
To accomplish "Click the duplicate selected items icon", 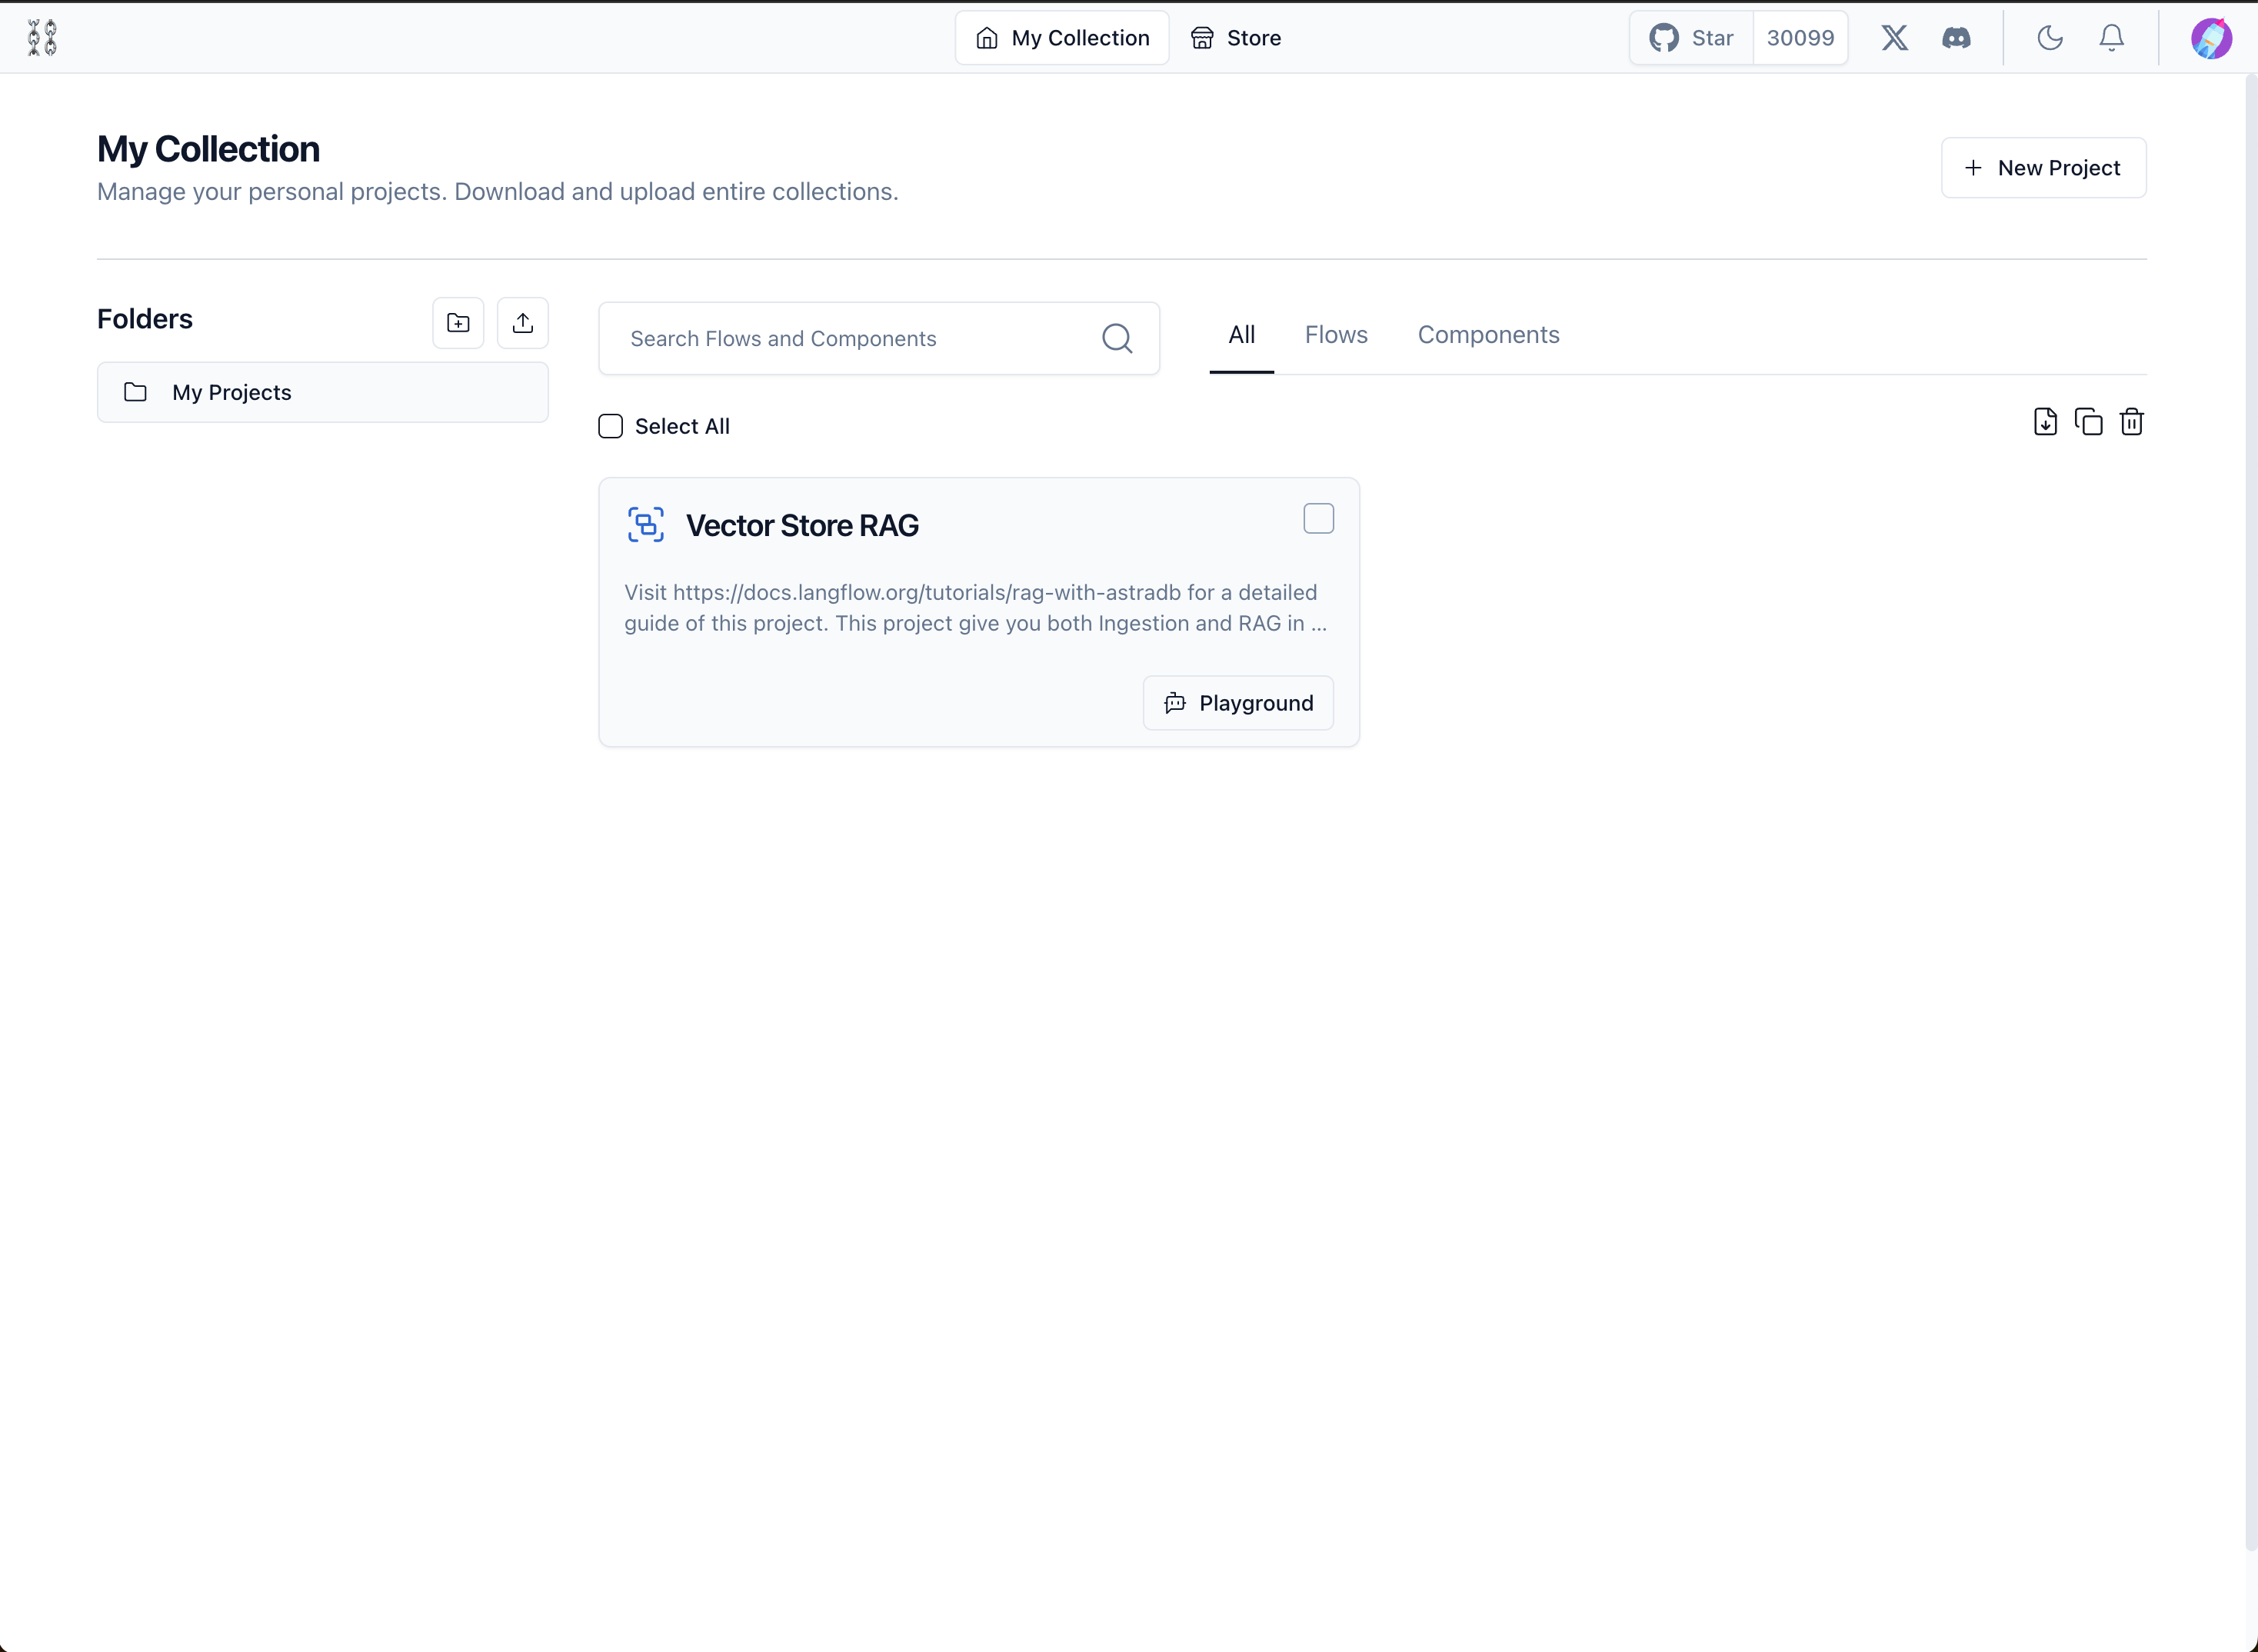I will tap(2088, 422).
